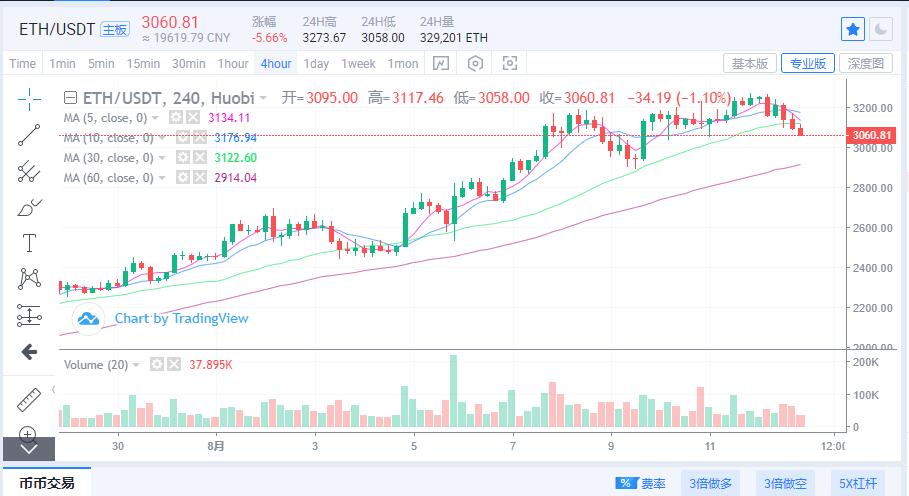Open the pattern drawing tool
Viewport: 909px width, 496px height.
(x=29, y=279)
